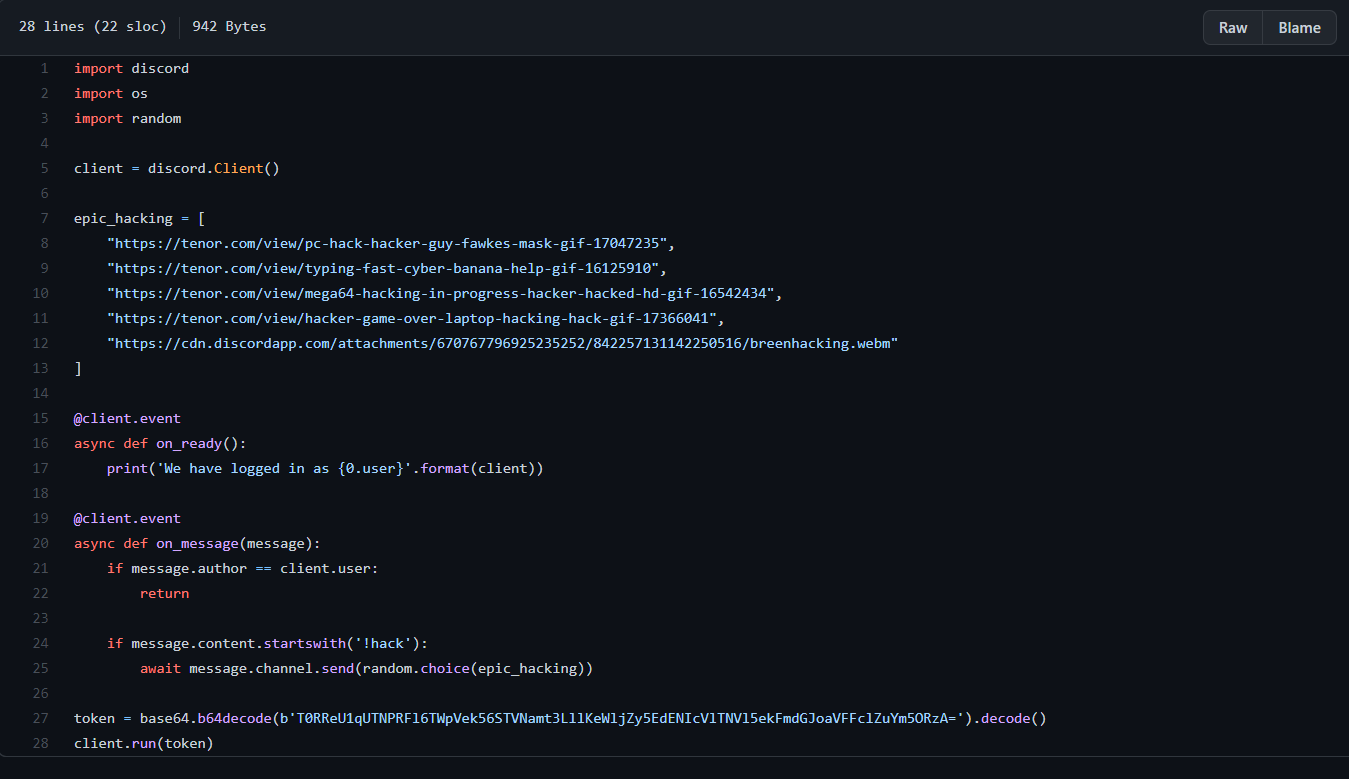Click the '942 Bytes' file size
1349x779 pixels.
pos(229,27)
